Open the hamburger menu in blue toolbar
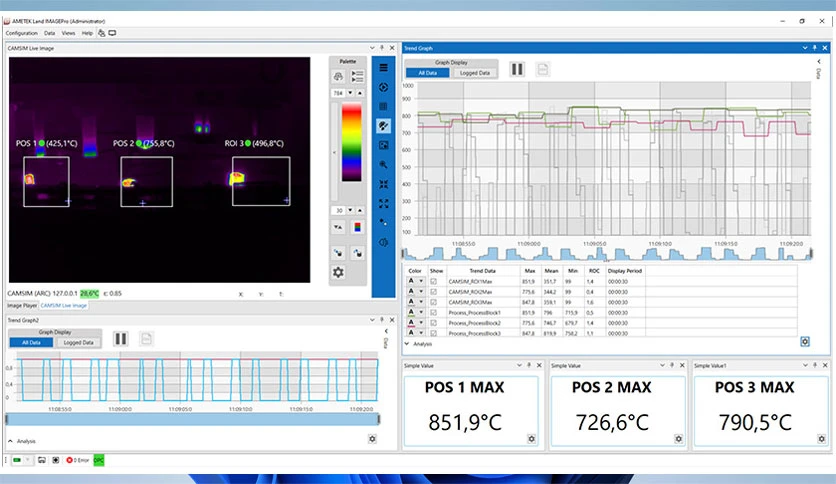Viewport: 836px width, 484px height. tap(383, 68)
